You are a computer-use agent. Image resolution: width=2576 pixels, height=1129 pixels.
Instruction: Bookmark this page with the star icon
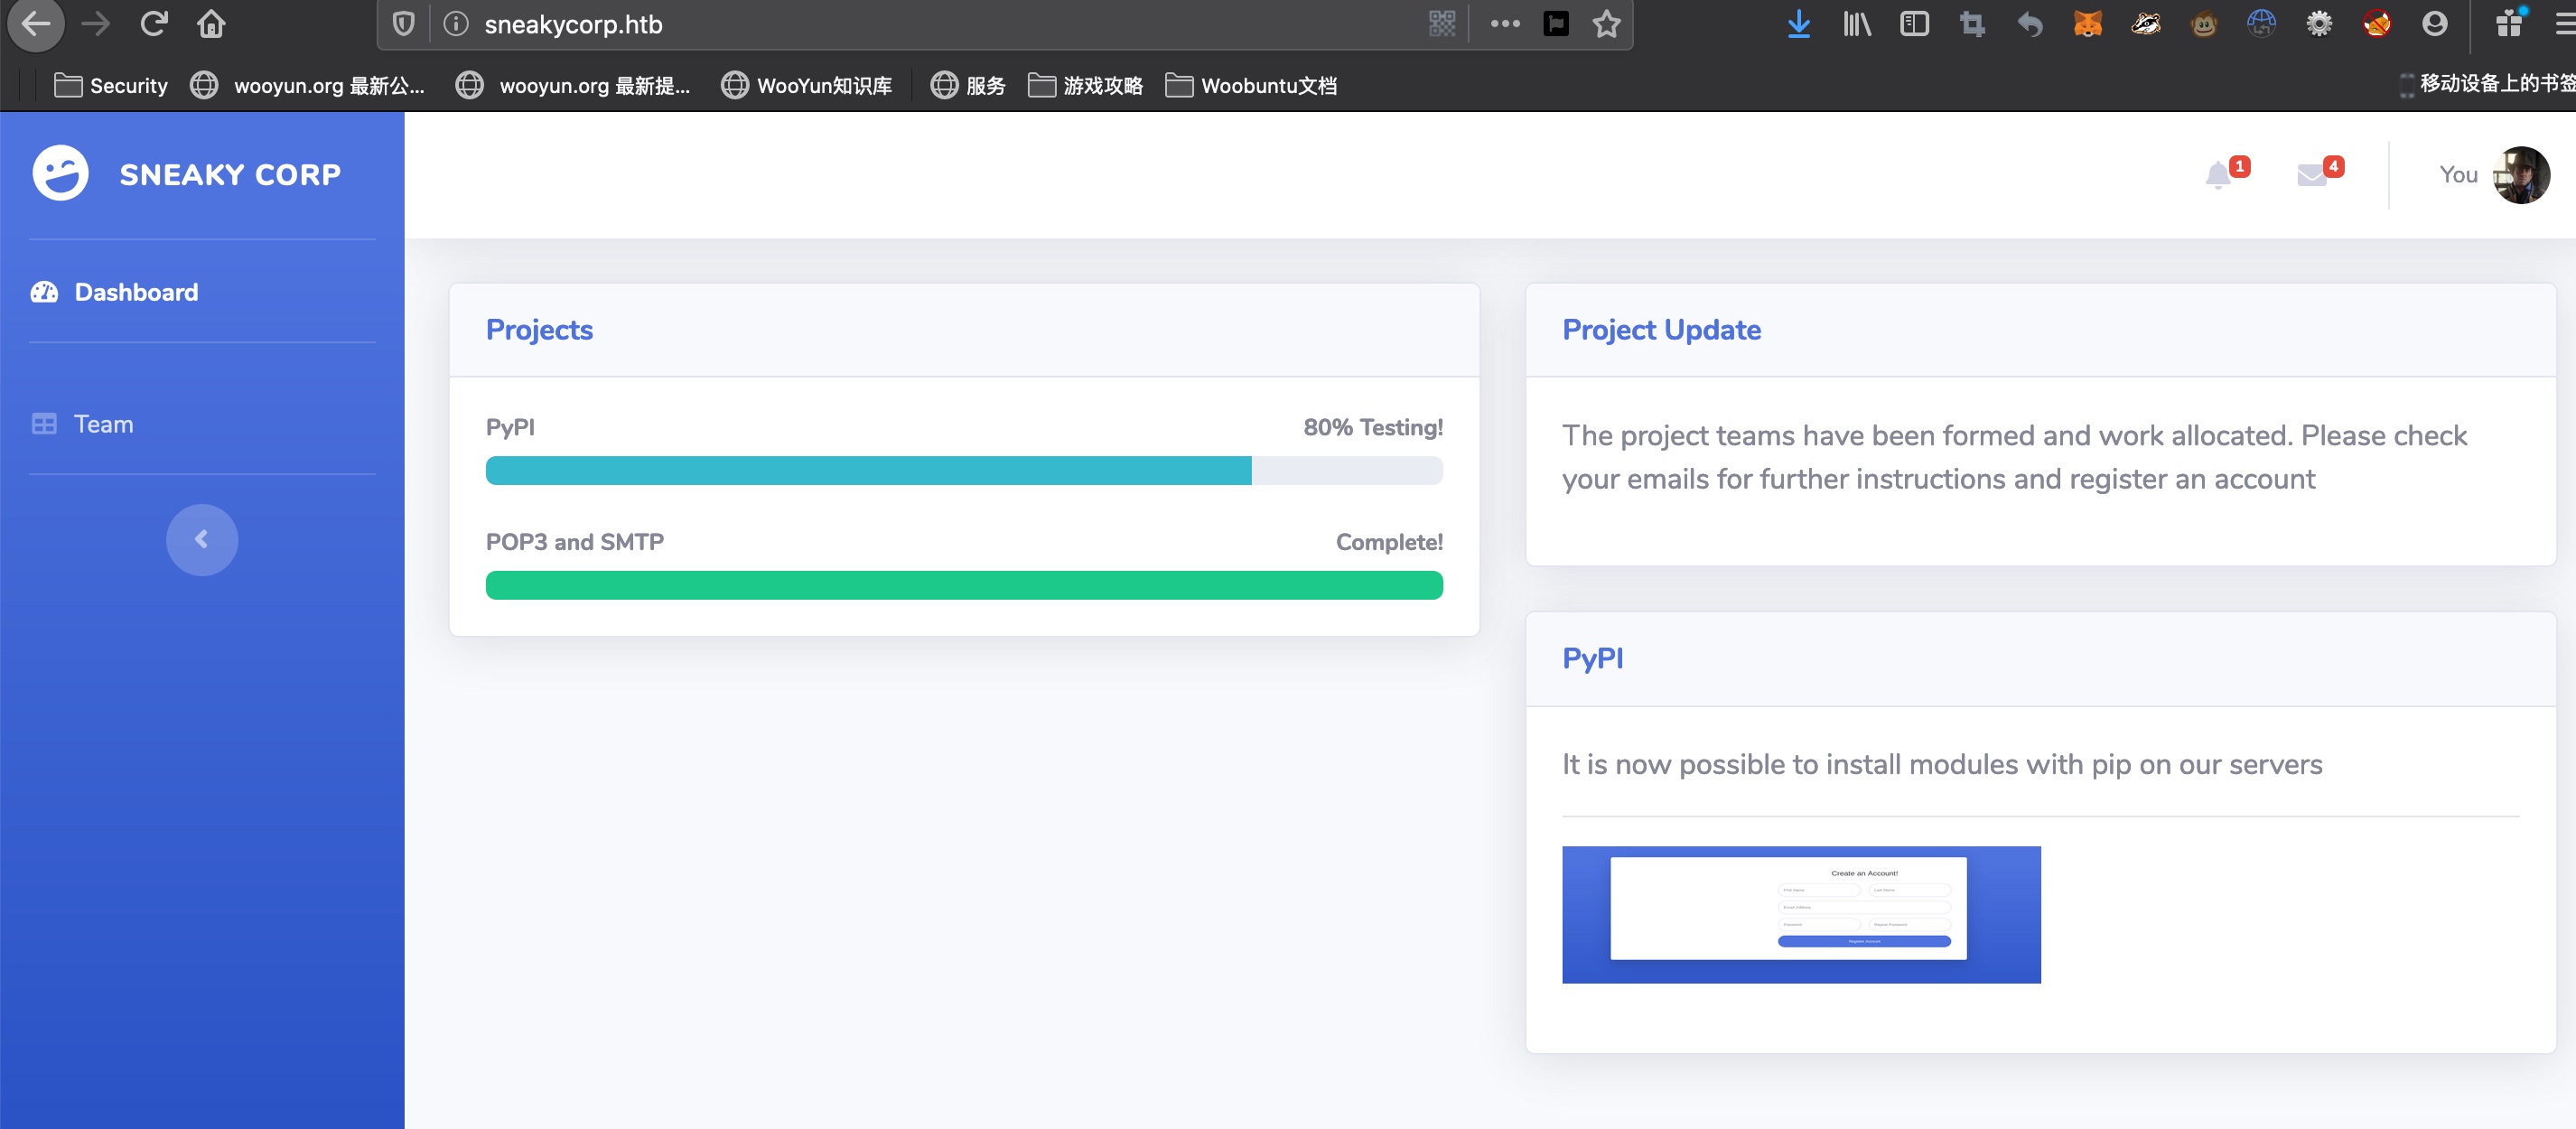pyautogui.click(x=1606, y=24)
